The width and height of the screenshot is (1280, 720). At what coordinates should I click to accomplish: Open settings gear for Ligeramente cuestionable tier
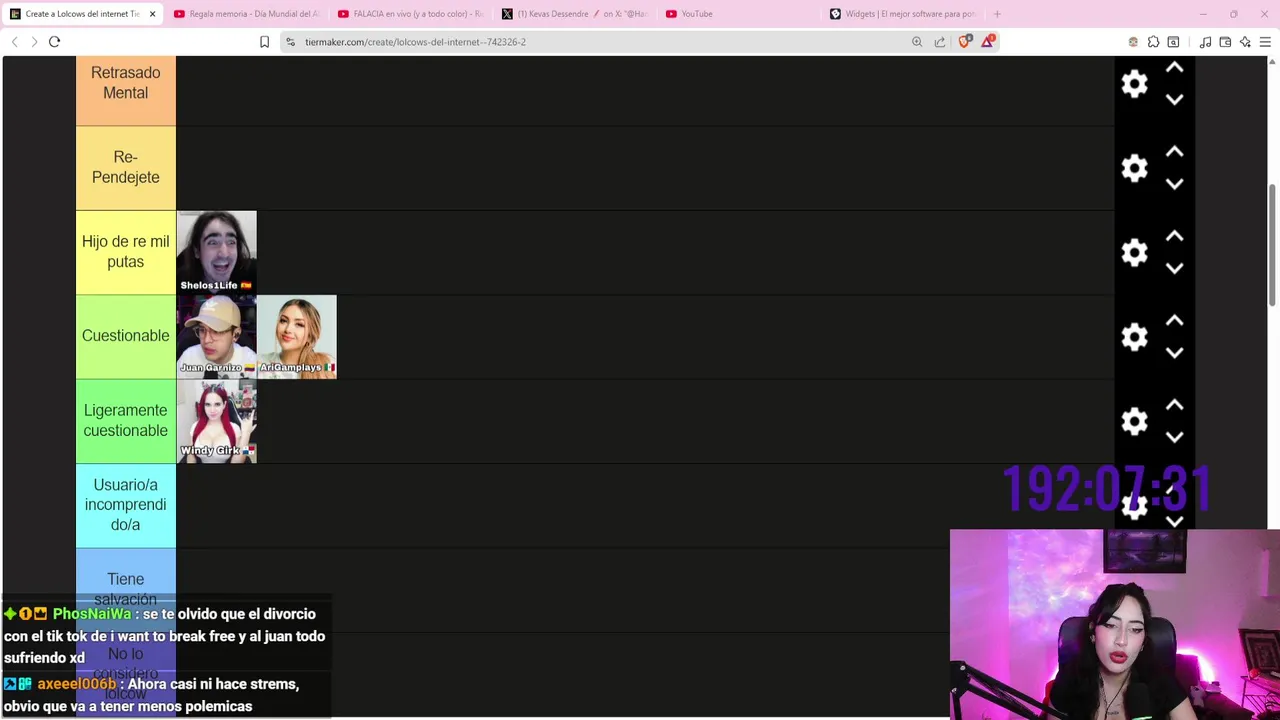tap(1134, 421)
